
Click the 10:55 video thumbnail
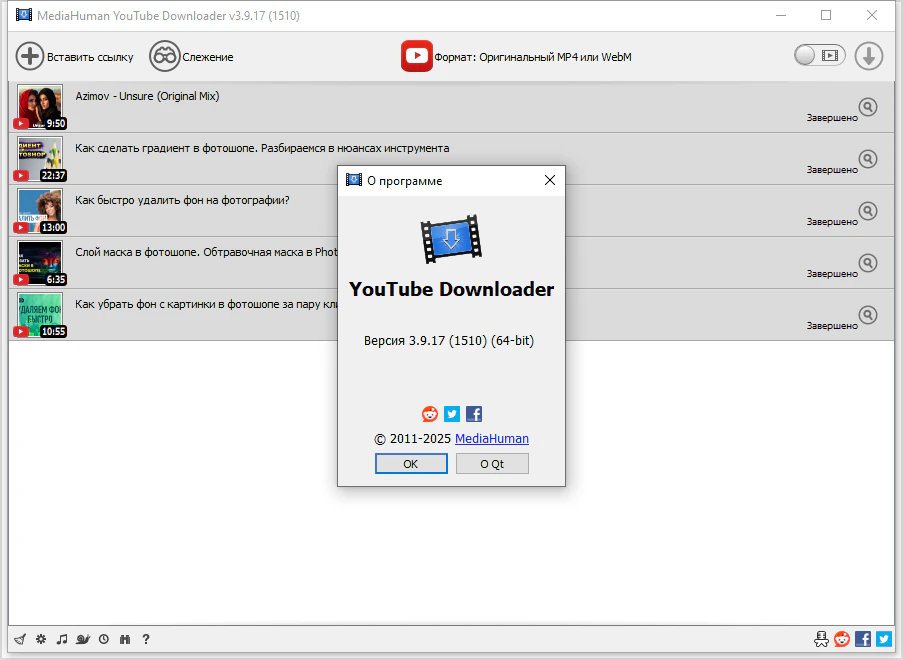pos(40,315)
